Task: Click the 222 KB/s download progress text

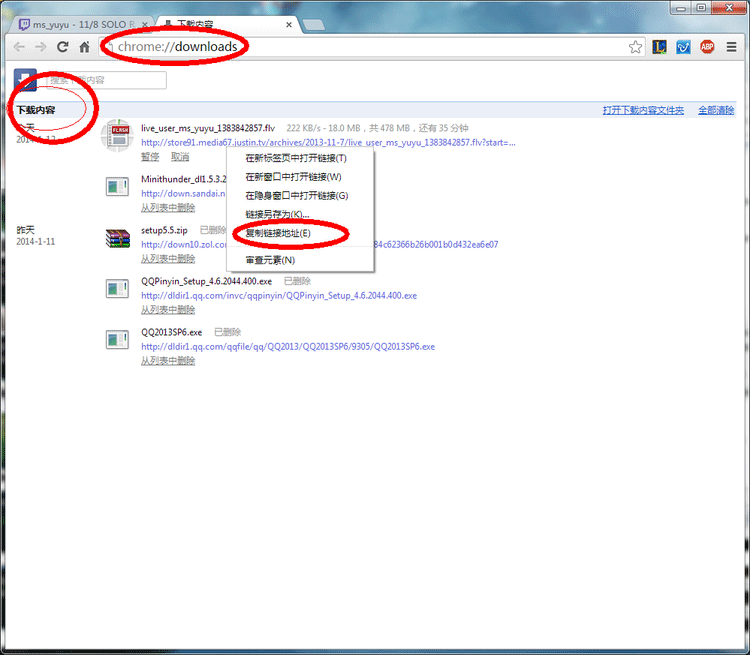Action: pos(377,128)
